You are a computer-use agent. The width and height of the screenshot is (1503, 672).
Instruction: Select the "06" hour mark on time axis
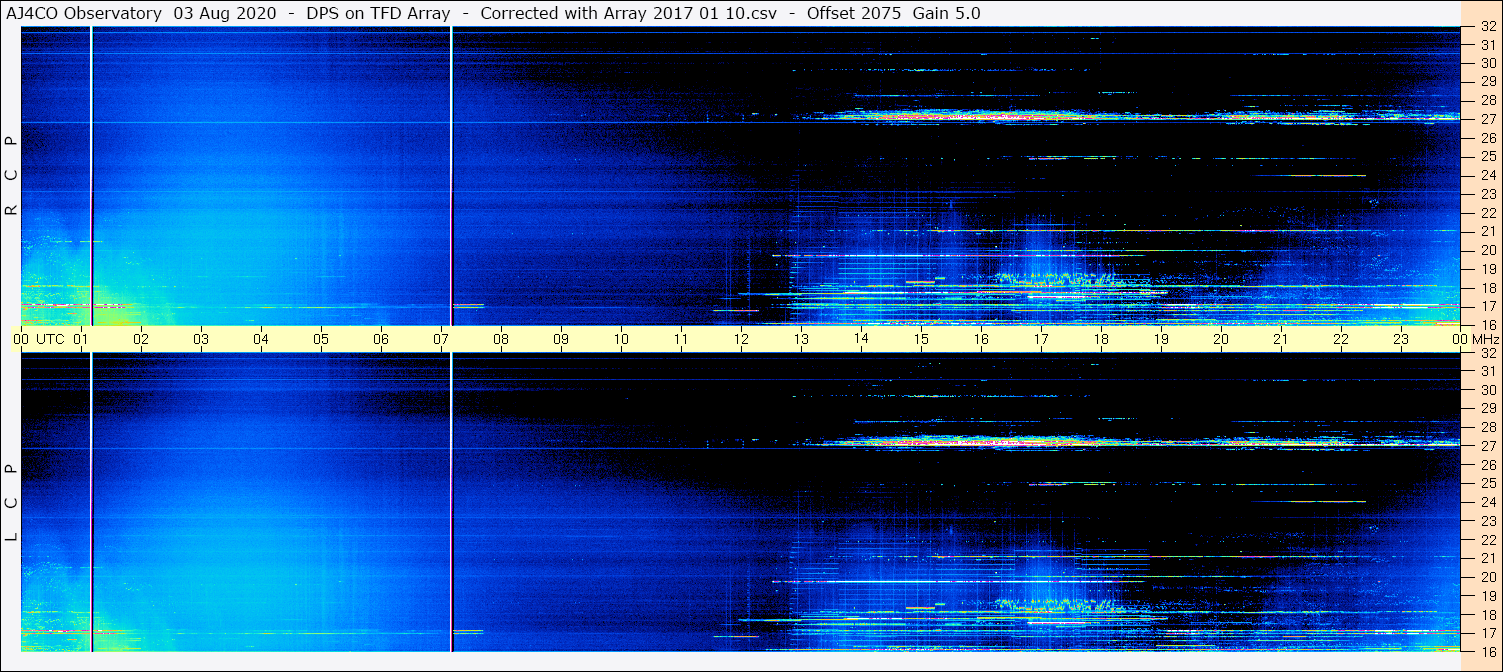(381, 339)
